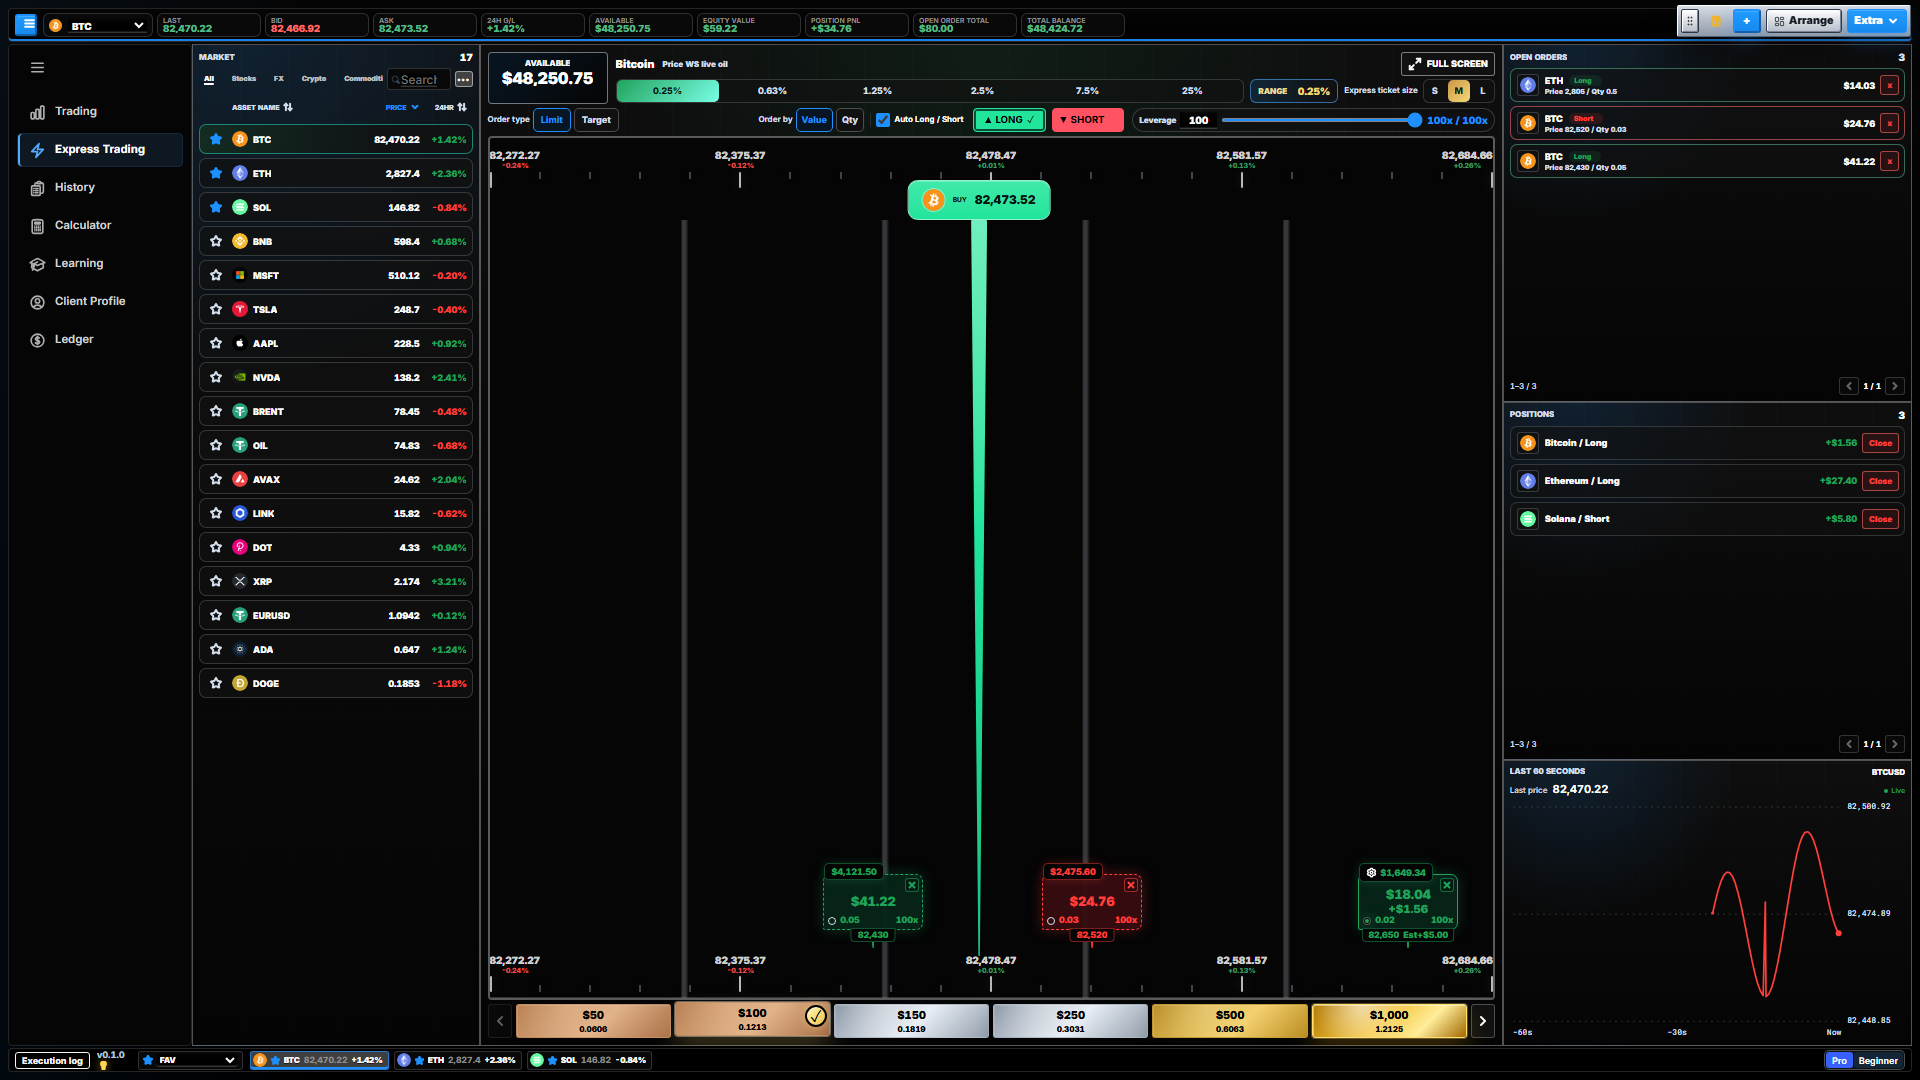Cancel the ETH Long open order
This screenshot has height=1080, width=1920.
tap(1889, 86)
